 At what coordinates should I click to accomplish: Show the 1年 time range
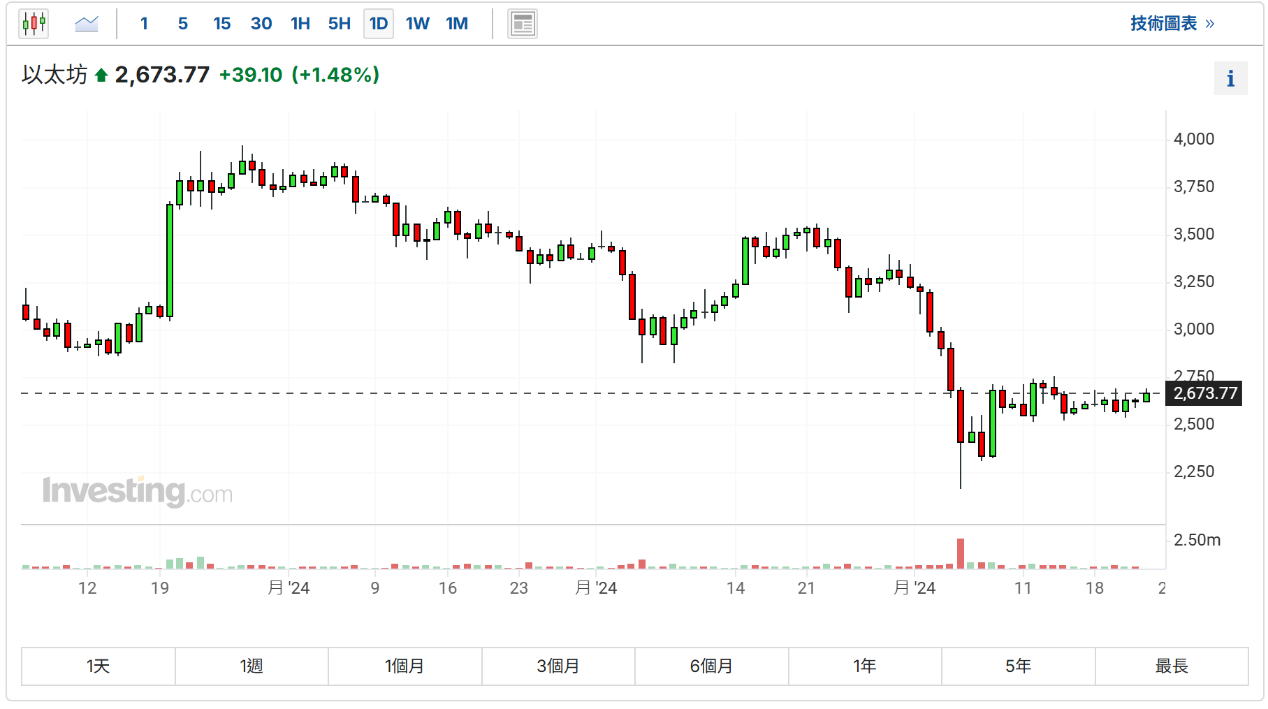[865, 666]
